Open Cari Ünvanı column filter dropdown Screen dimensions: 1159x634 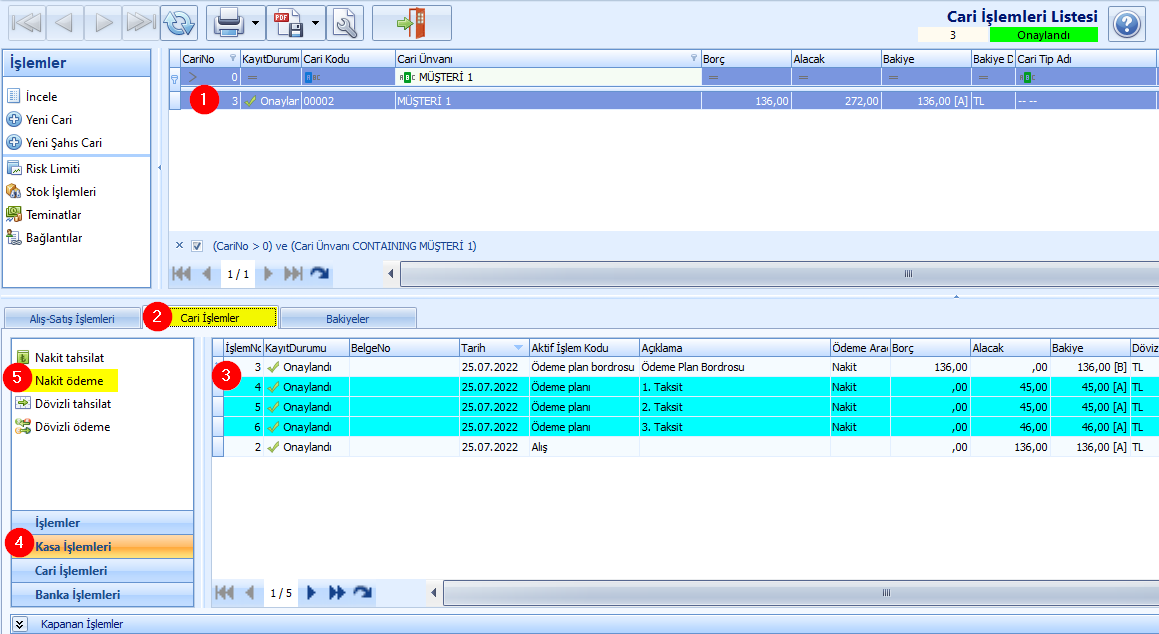tap(693, 58)
